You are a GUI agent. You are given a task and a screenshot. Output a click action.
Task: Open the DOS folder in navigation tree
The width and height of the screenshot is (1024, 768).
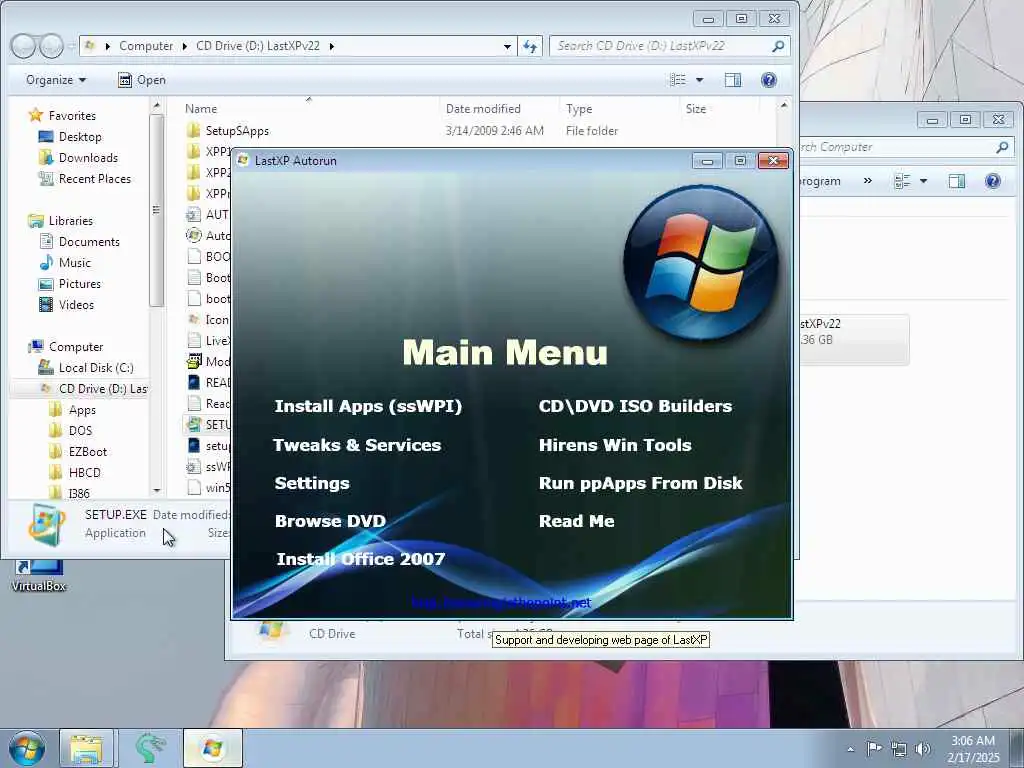tap(80, 430)
